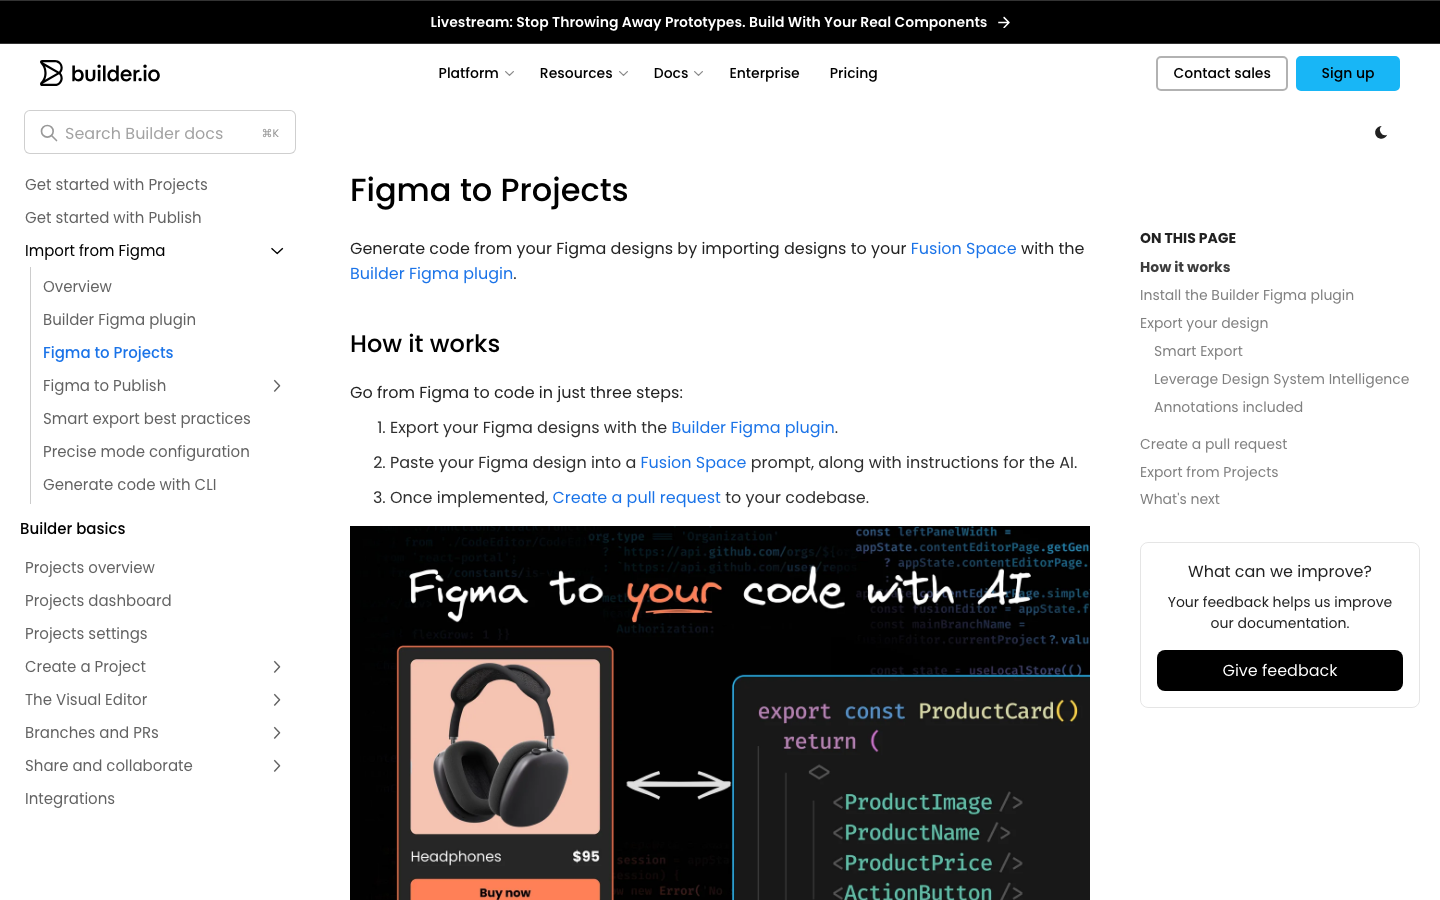Open the Docs dropdown menu
Screen dimensions: 1440x900
(678, 73)
